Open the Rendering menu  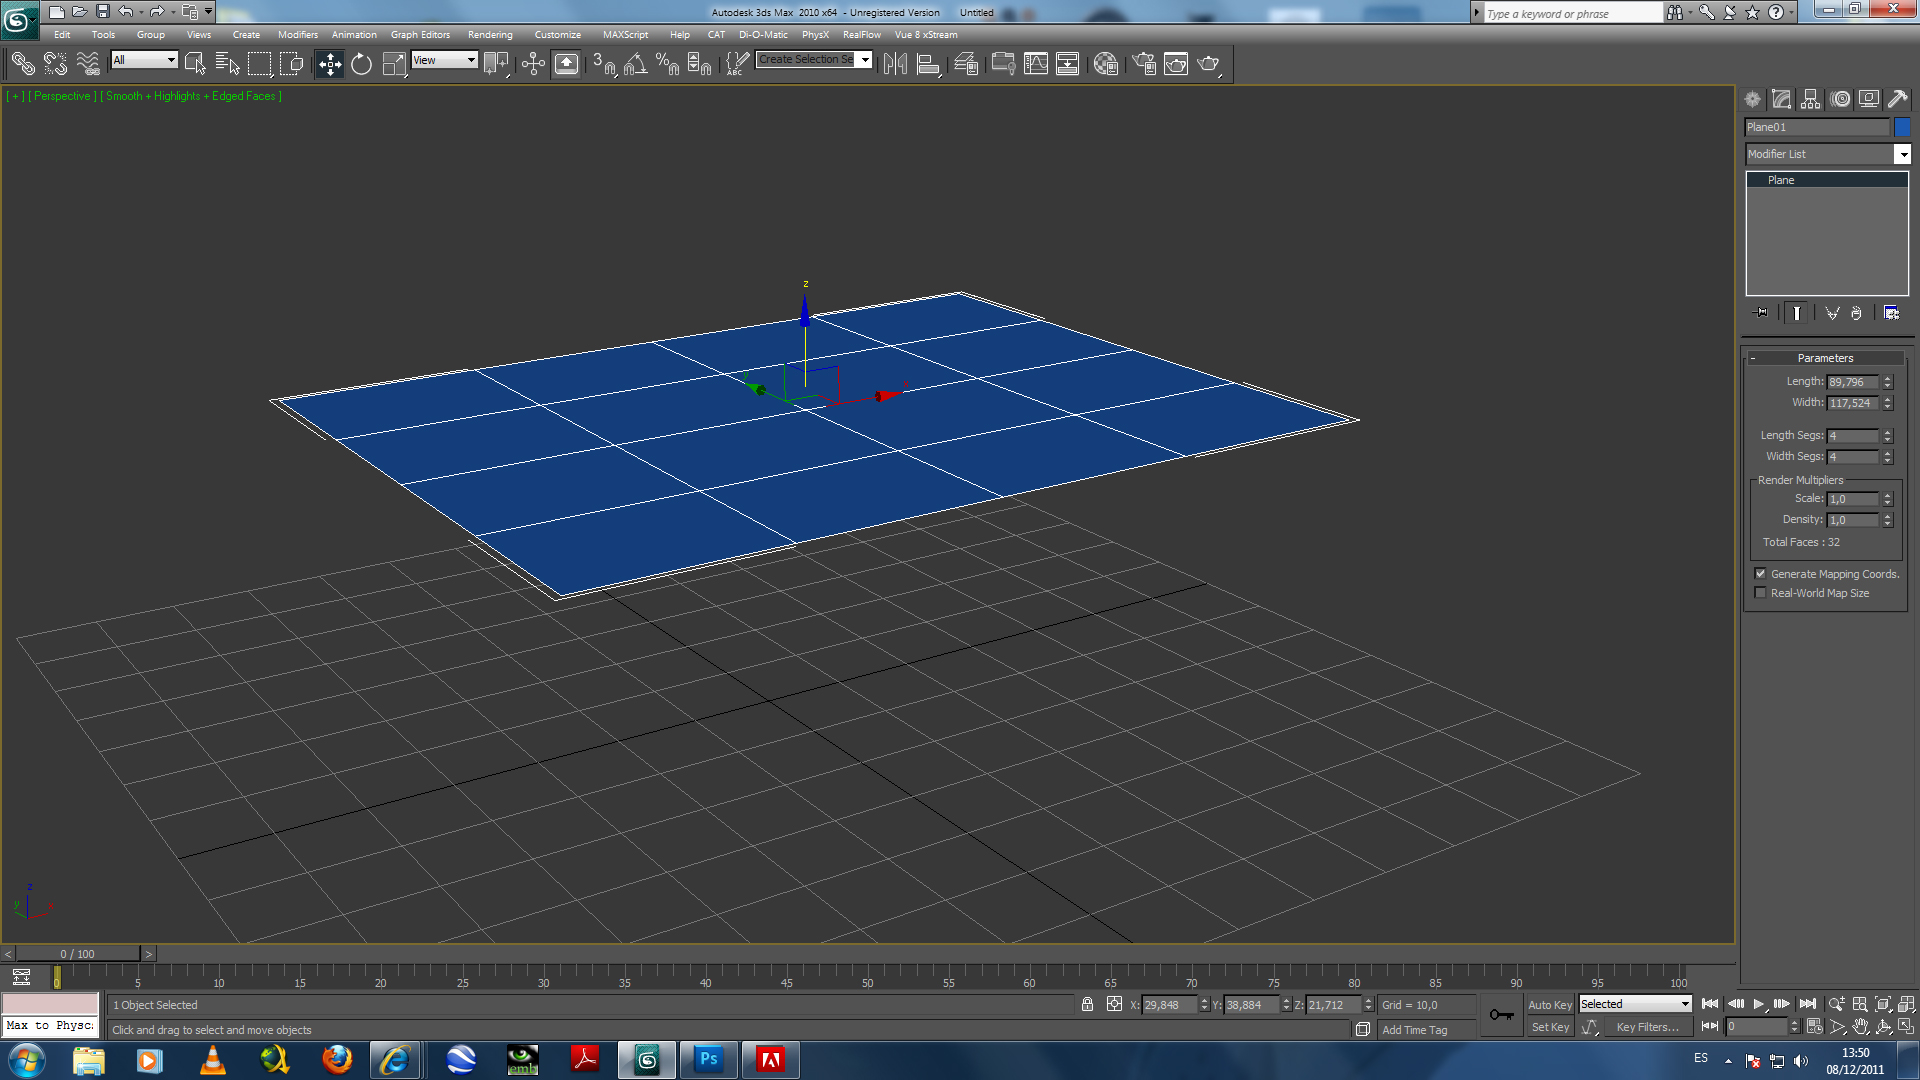(490, 35)
